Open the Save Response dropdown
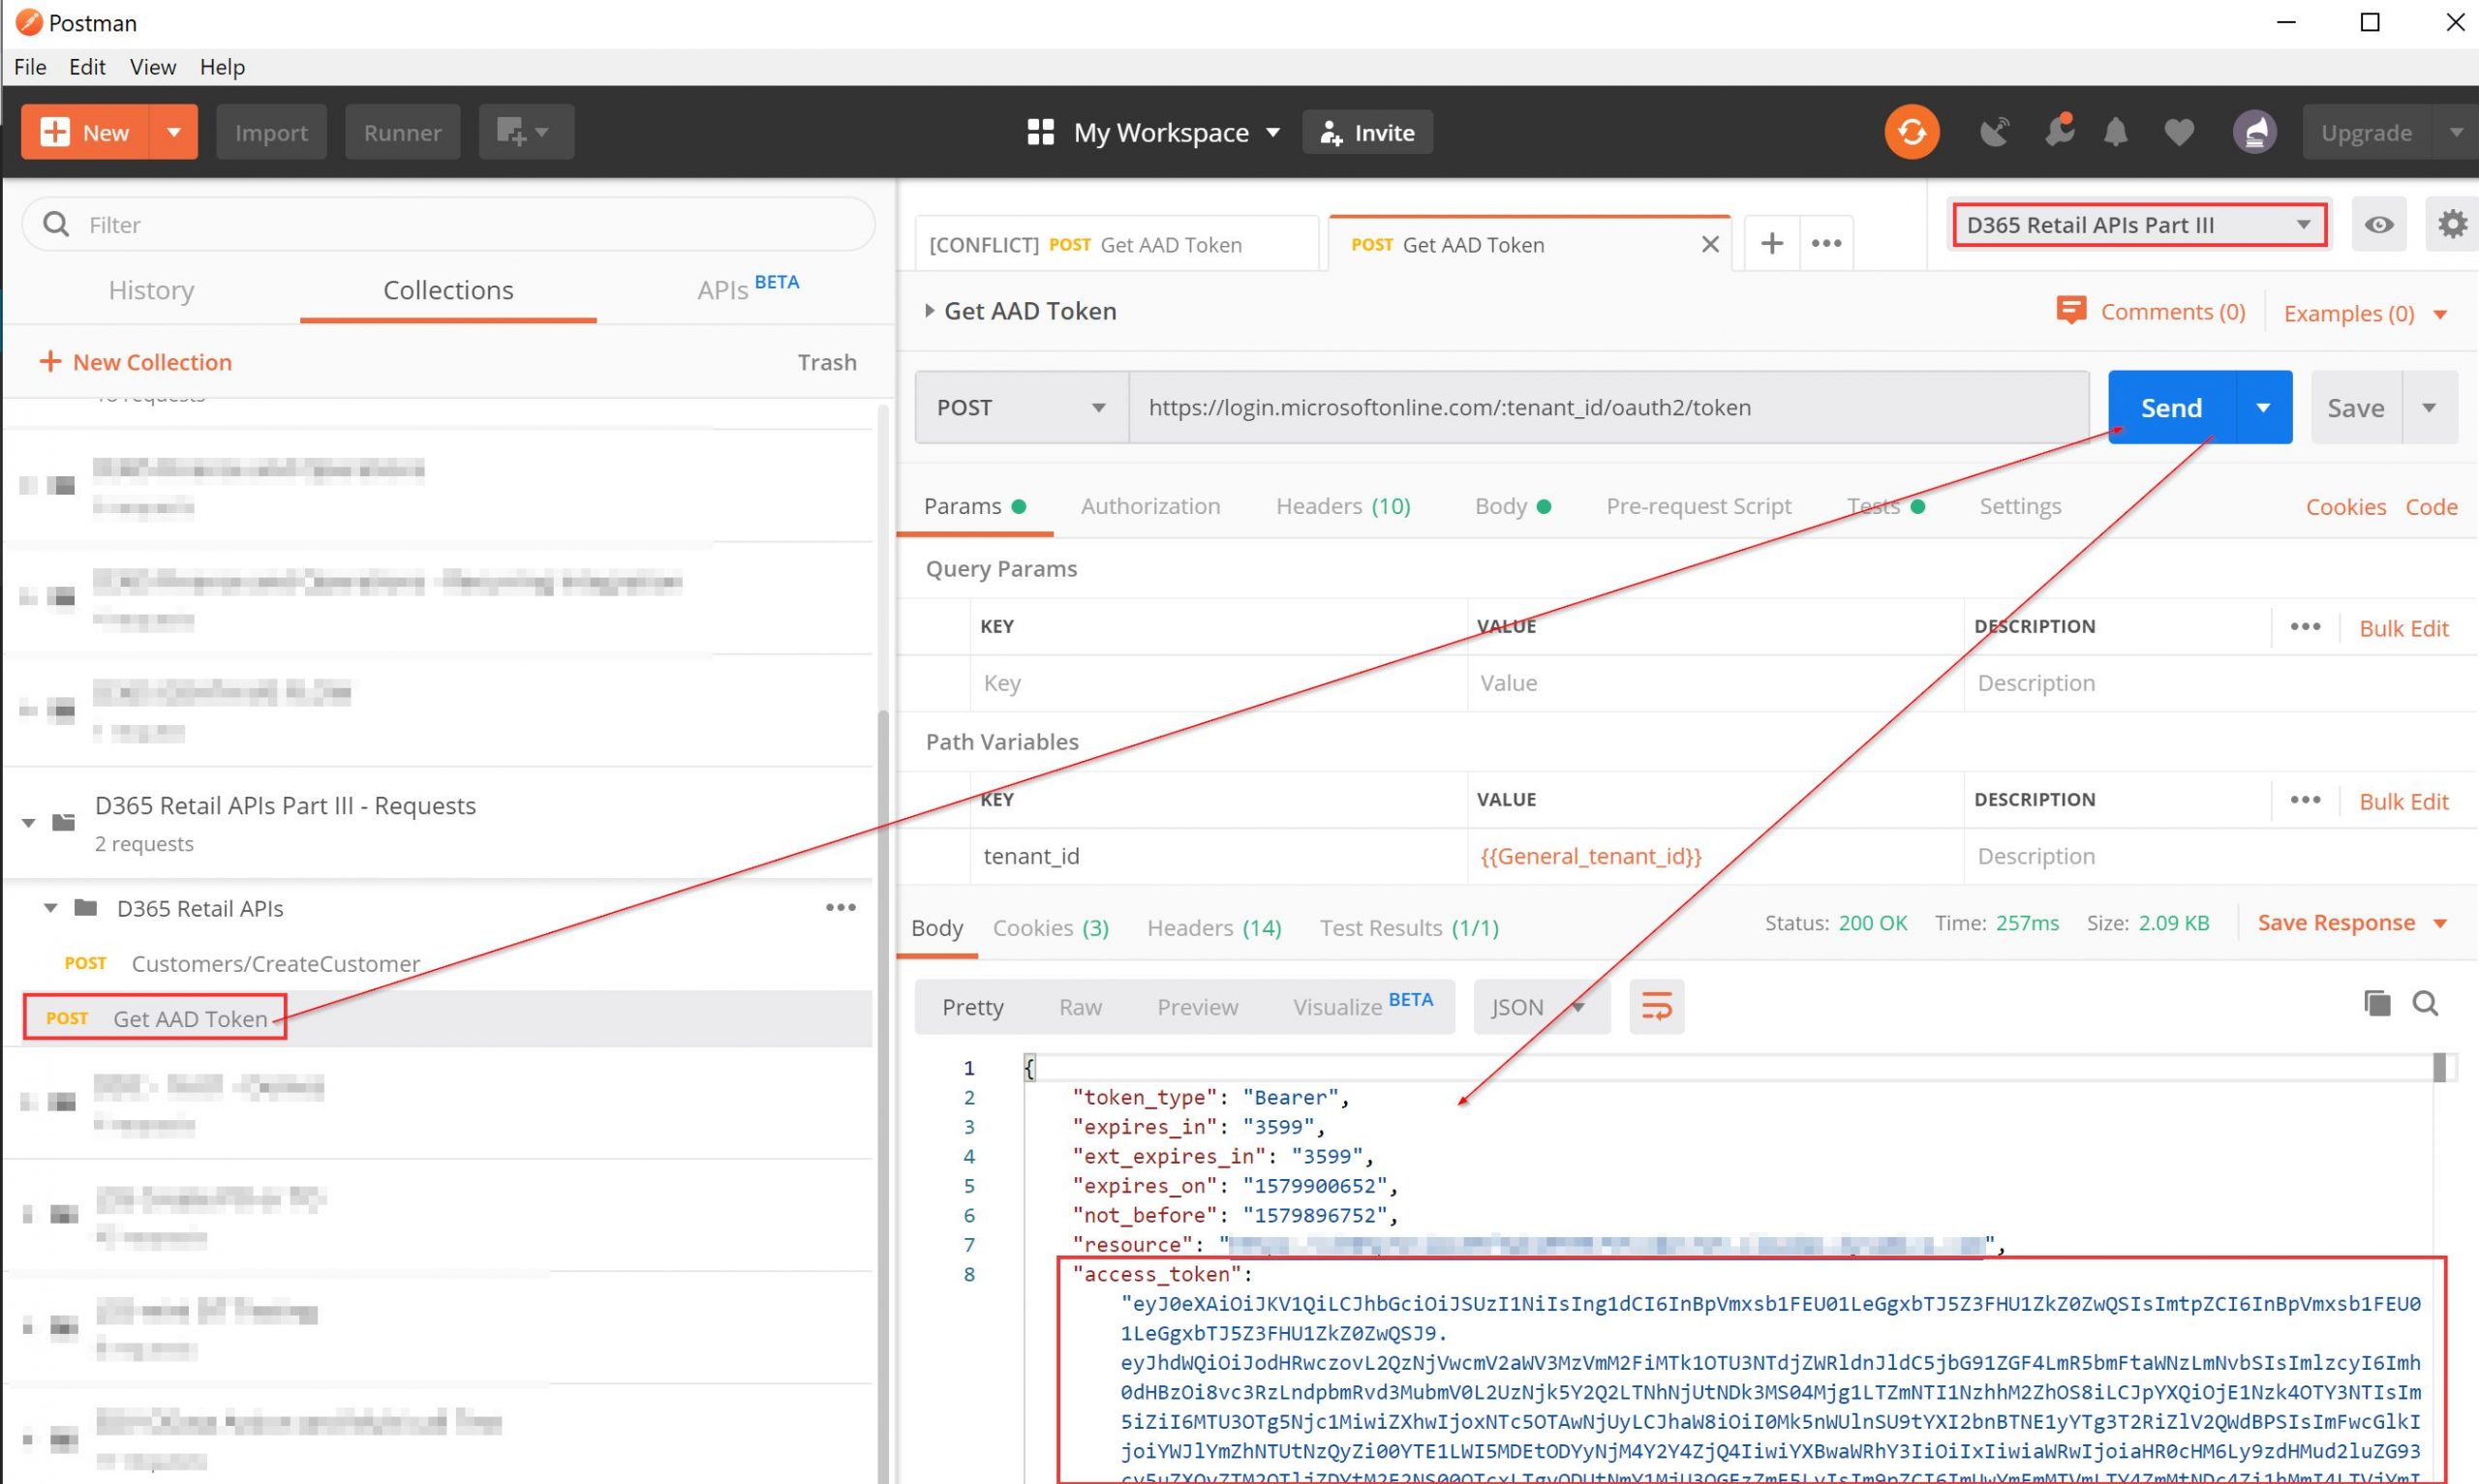 click(x=2351, y=922)
